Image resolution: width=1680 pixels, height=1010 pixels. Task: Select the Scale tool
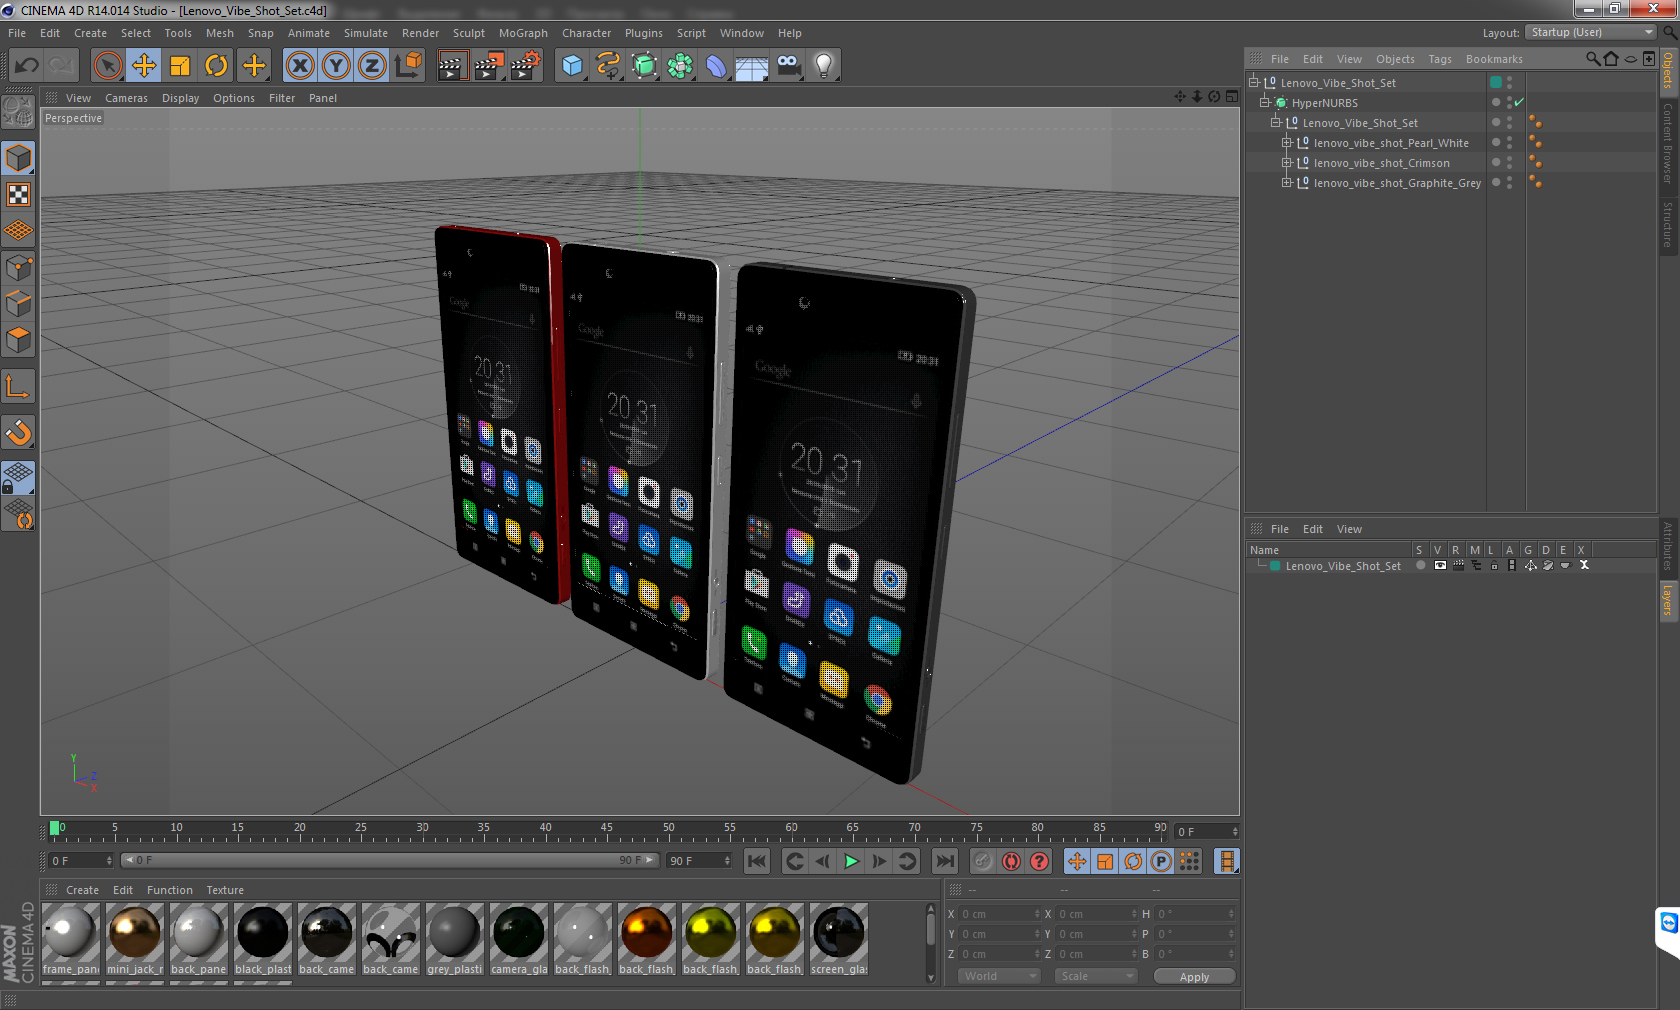(180, 66)
